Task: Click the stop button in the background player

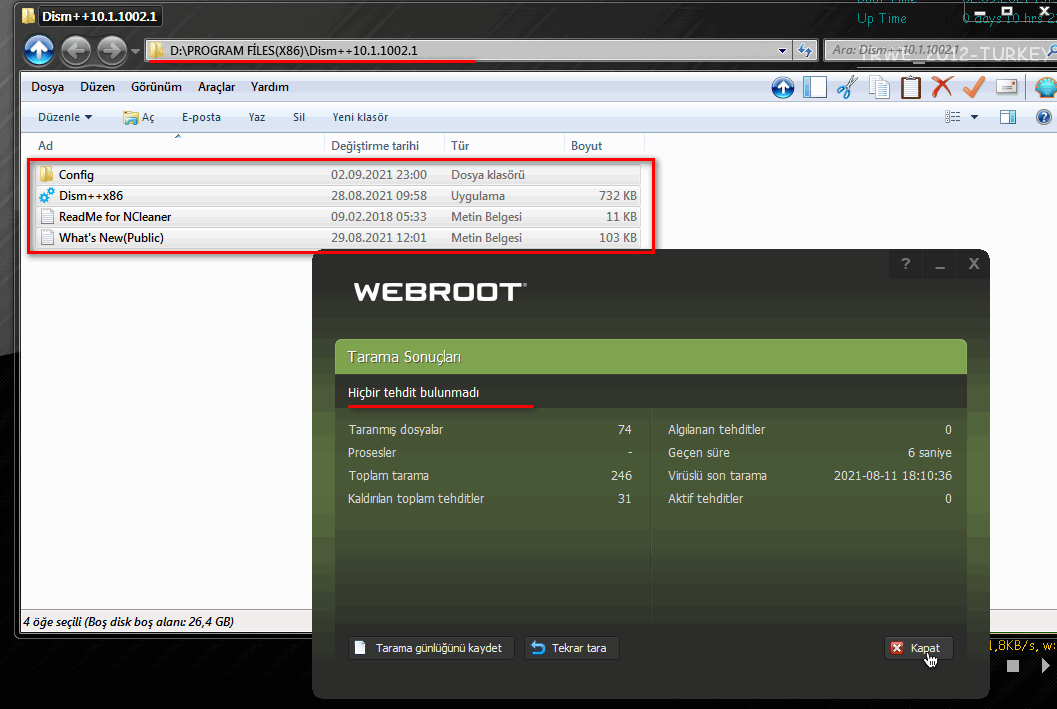Action: tap(1013, 666)
